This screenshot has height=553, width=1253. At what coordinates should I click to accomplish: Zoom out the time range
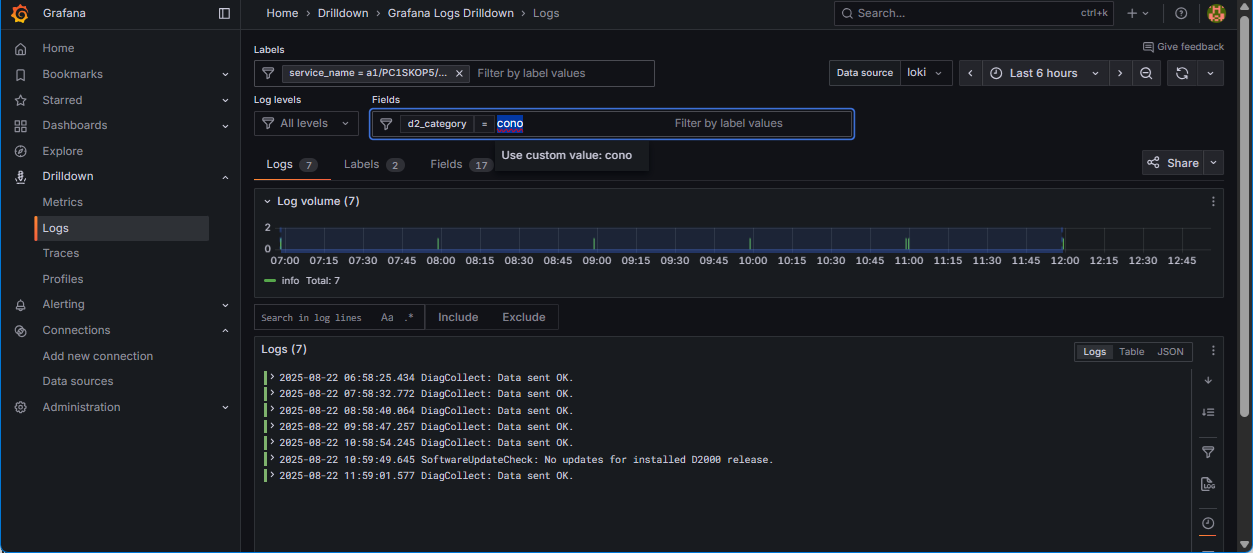[x=1146, y=73]
